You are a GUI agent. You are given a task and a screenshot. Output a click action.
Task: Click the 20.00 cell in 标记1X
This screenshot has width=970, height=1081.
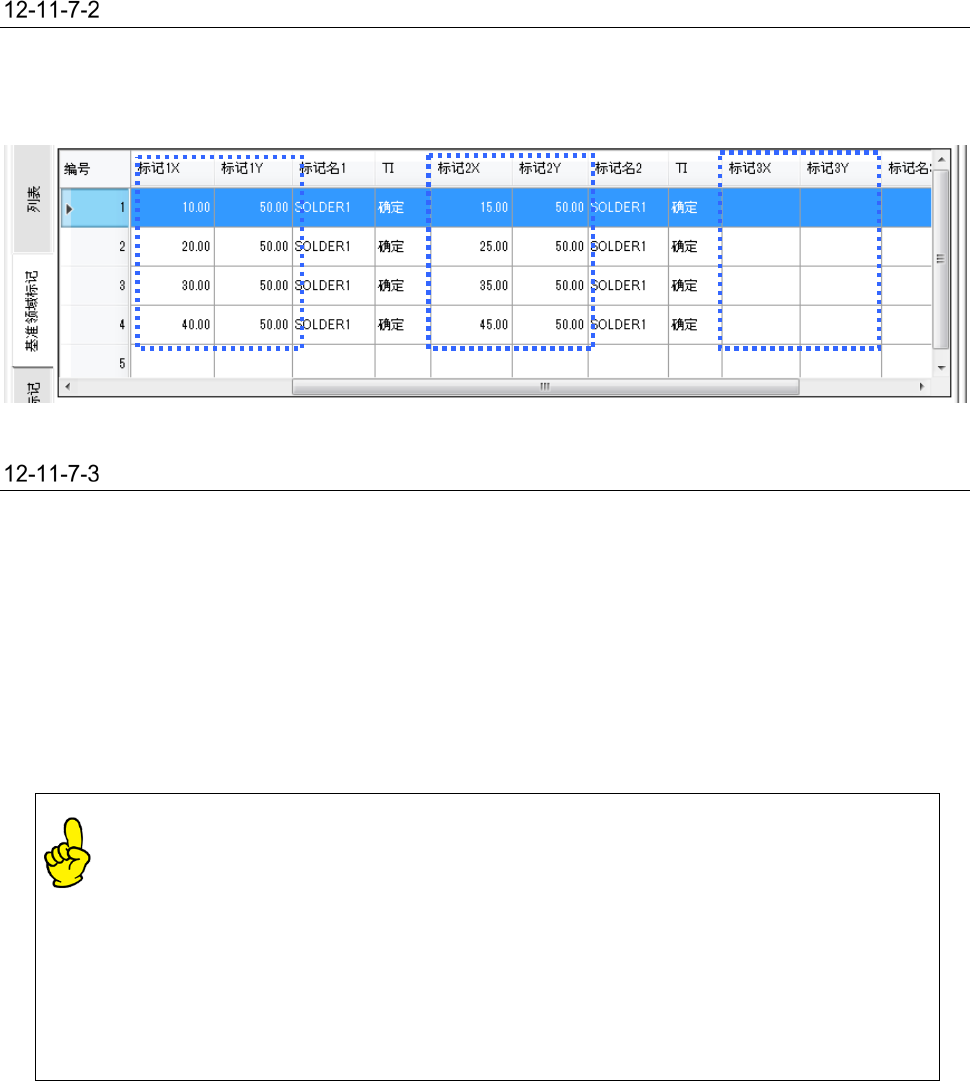coord(172,247)
